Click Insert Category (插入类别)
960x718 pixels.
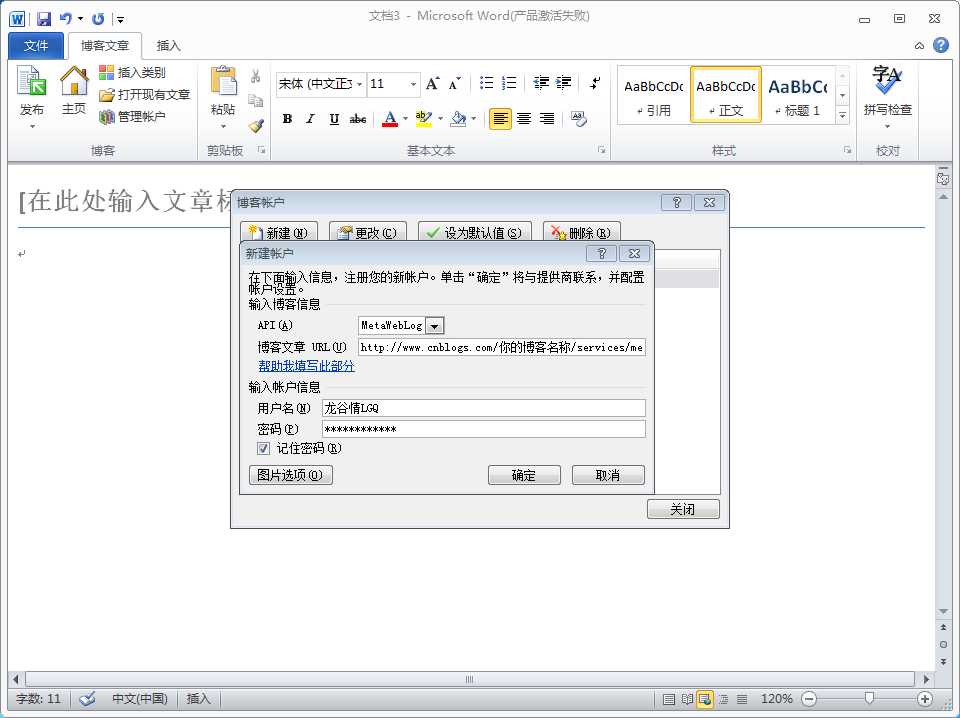point(132,72)
